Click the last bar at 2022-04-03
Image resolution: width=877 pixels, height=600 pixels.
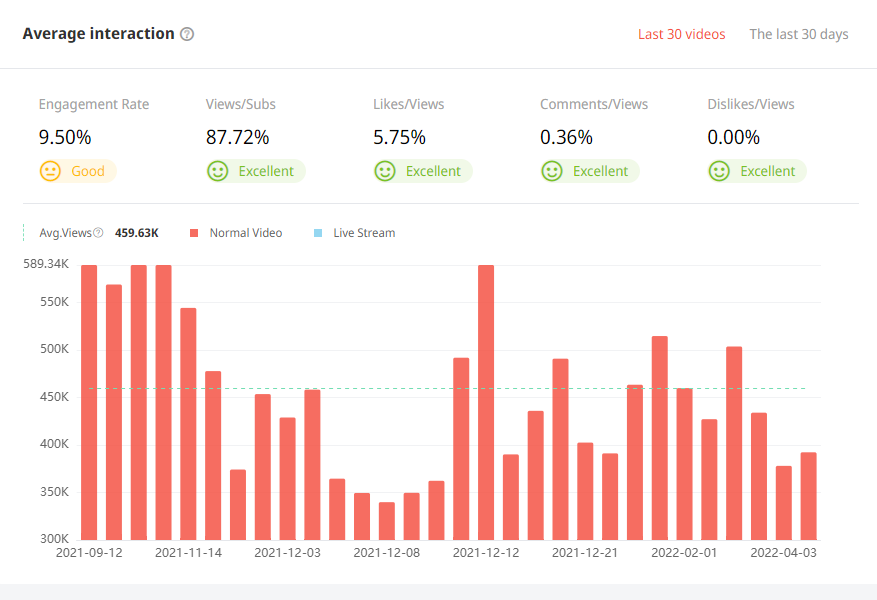(x=808, y=496)
